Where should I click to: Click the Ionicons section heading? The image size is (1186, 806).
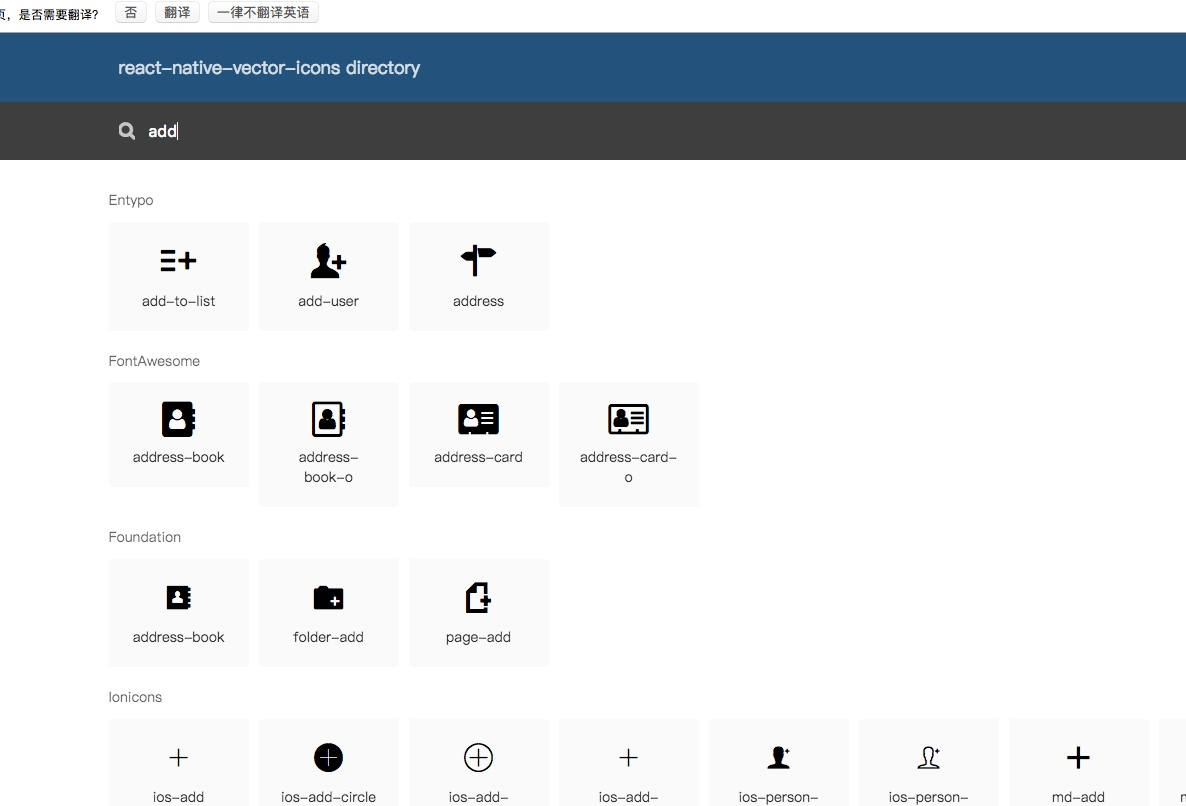click(135, 697)
